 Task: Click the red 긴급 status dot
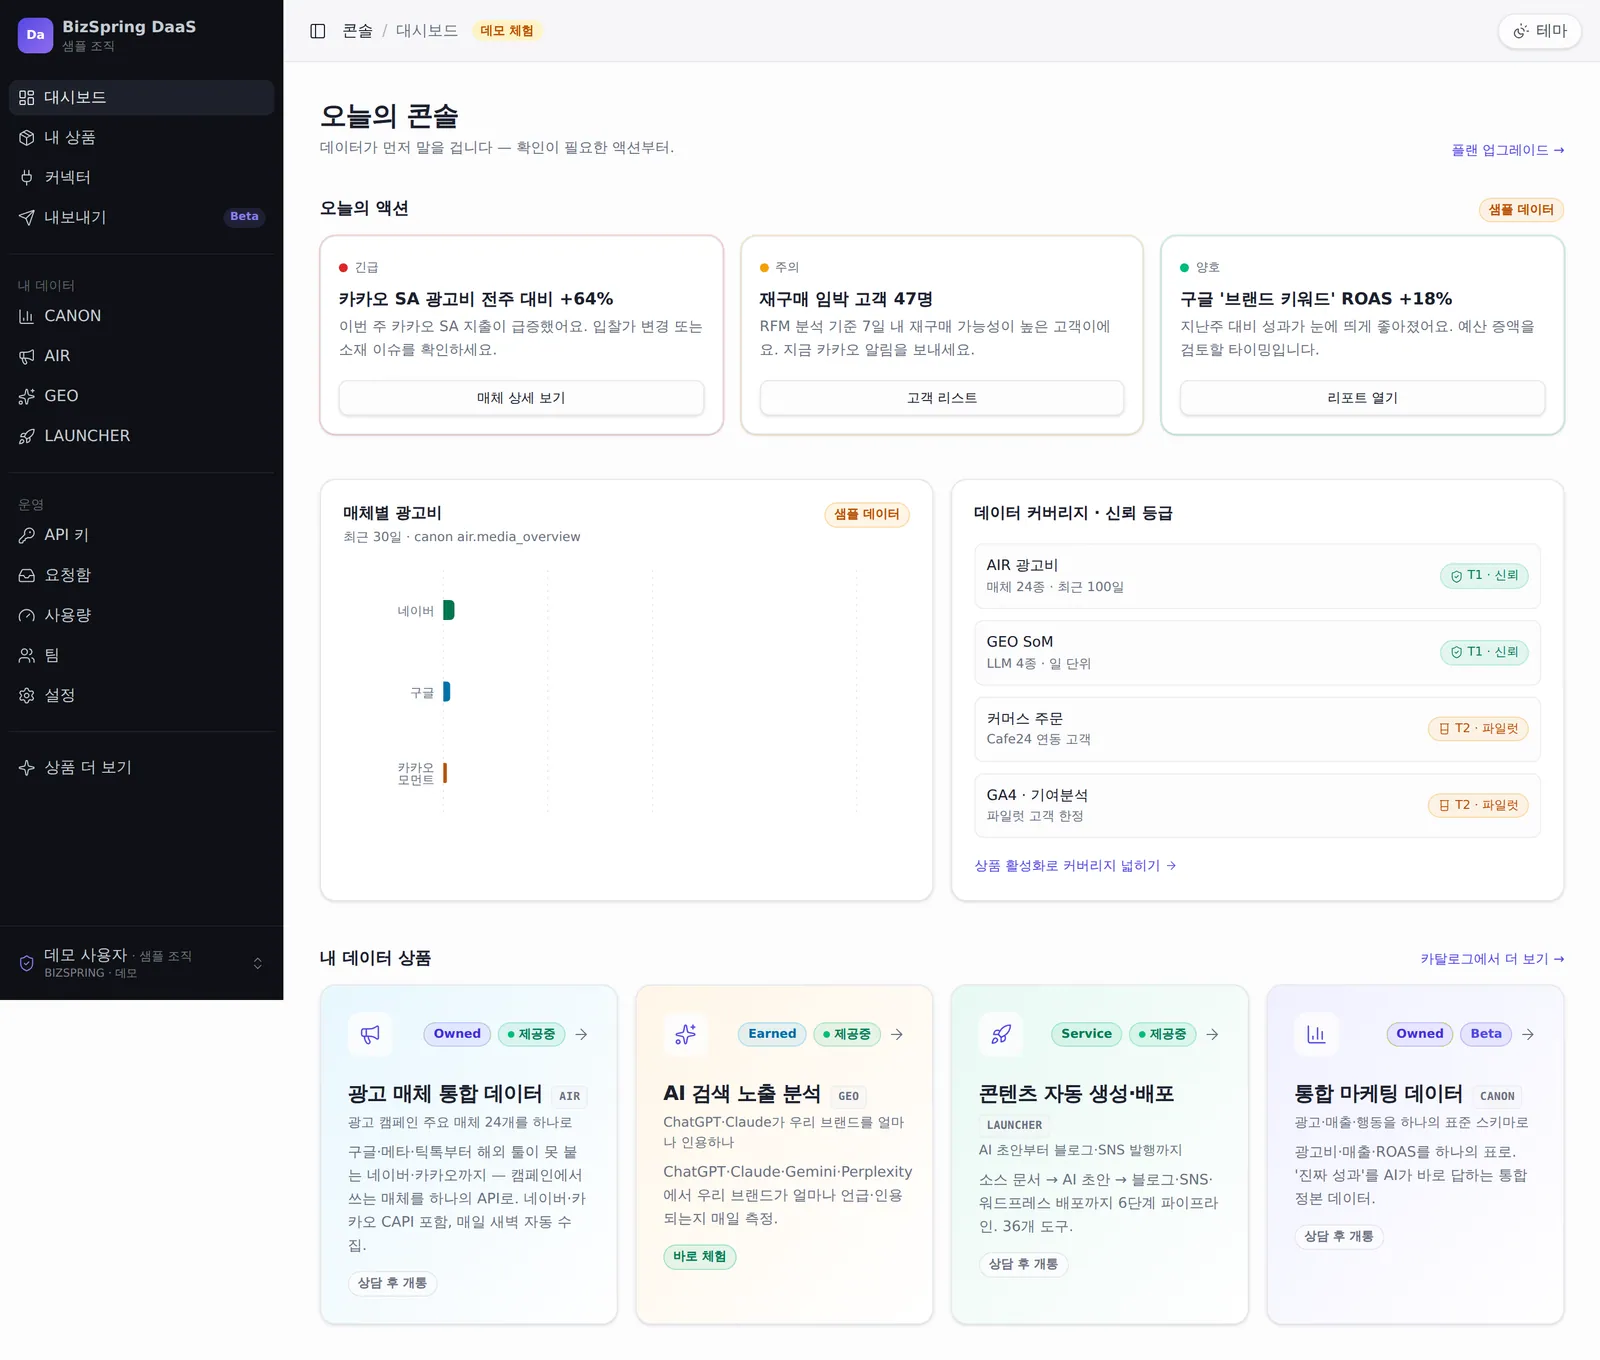[x=343, y=267]
